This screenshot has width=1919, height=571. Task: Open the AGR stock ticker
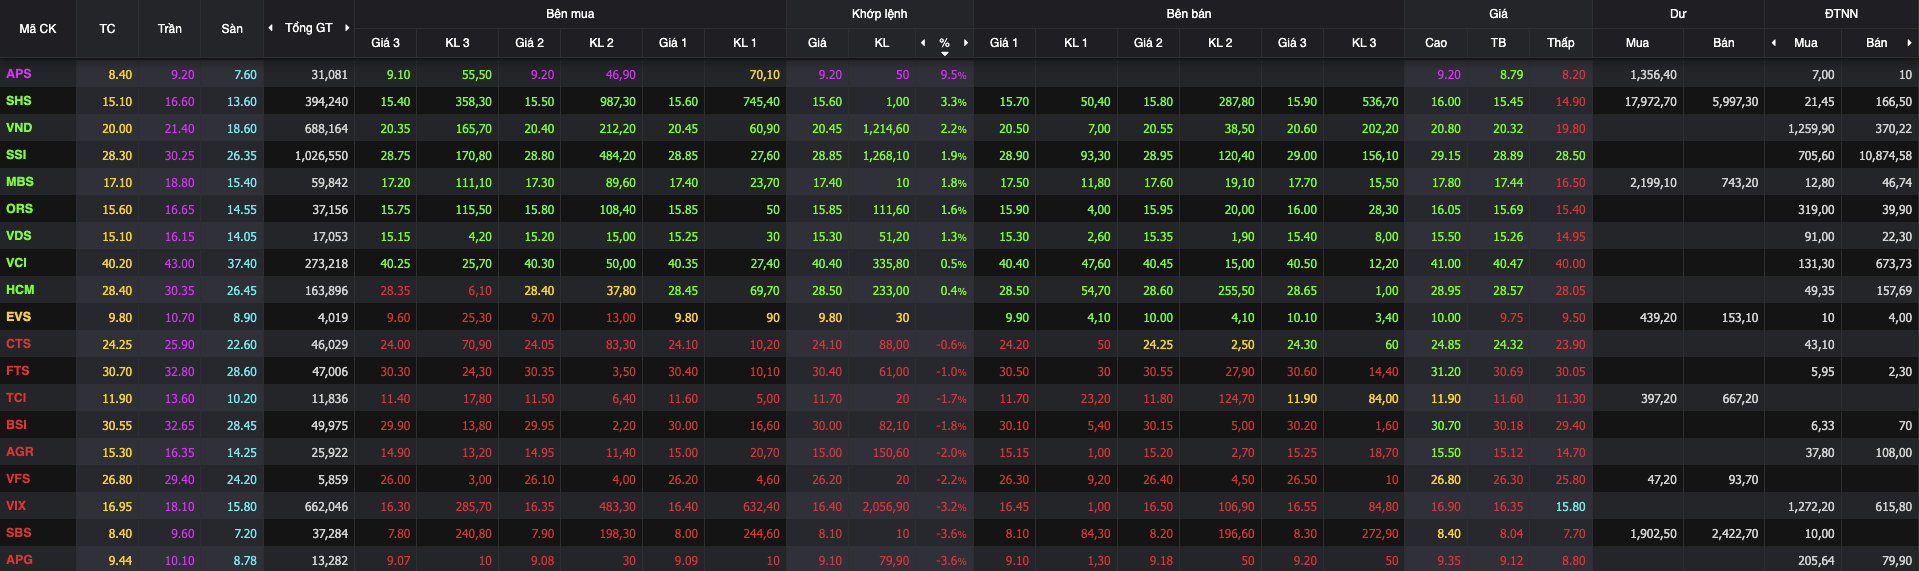tap(20, 452)
